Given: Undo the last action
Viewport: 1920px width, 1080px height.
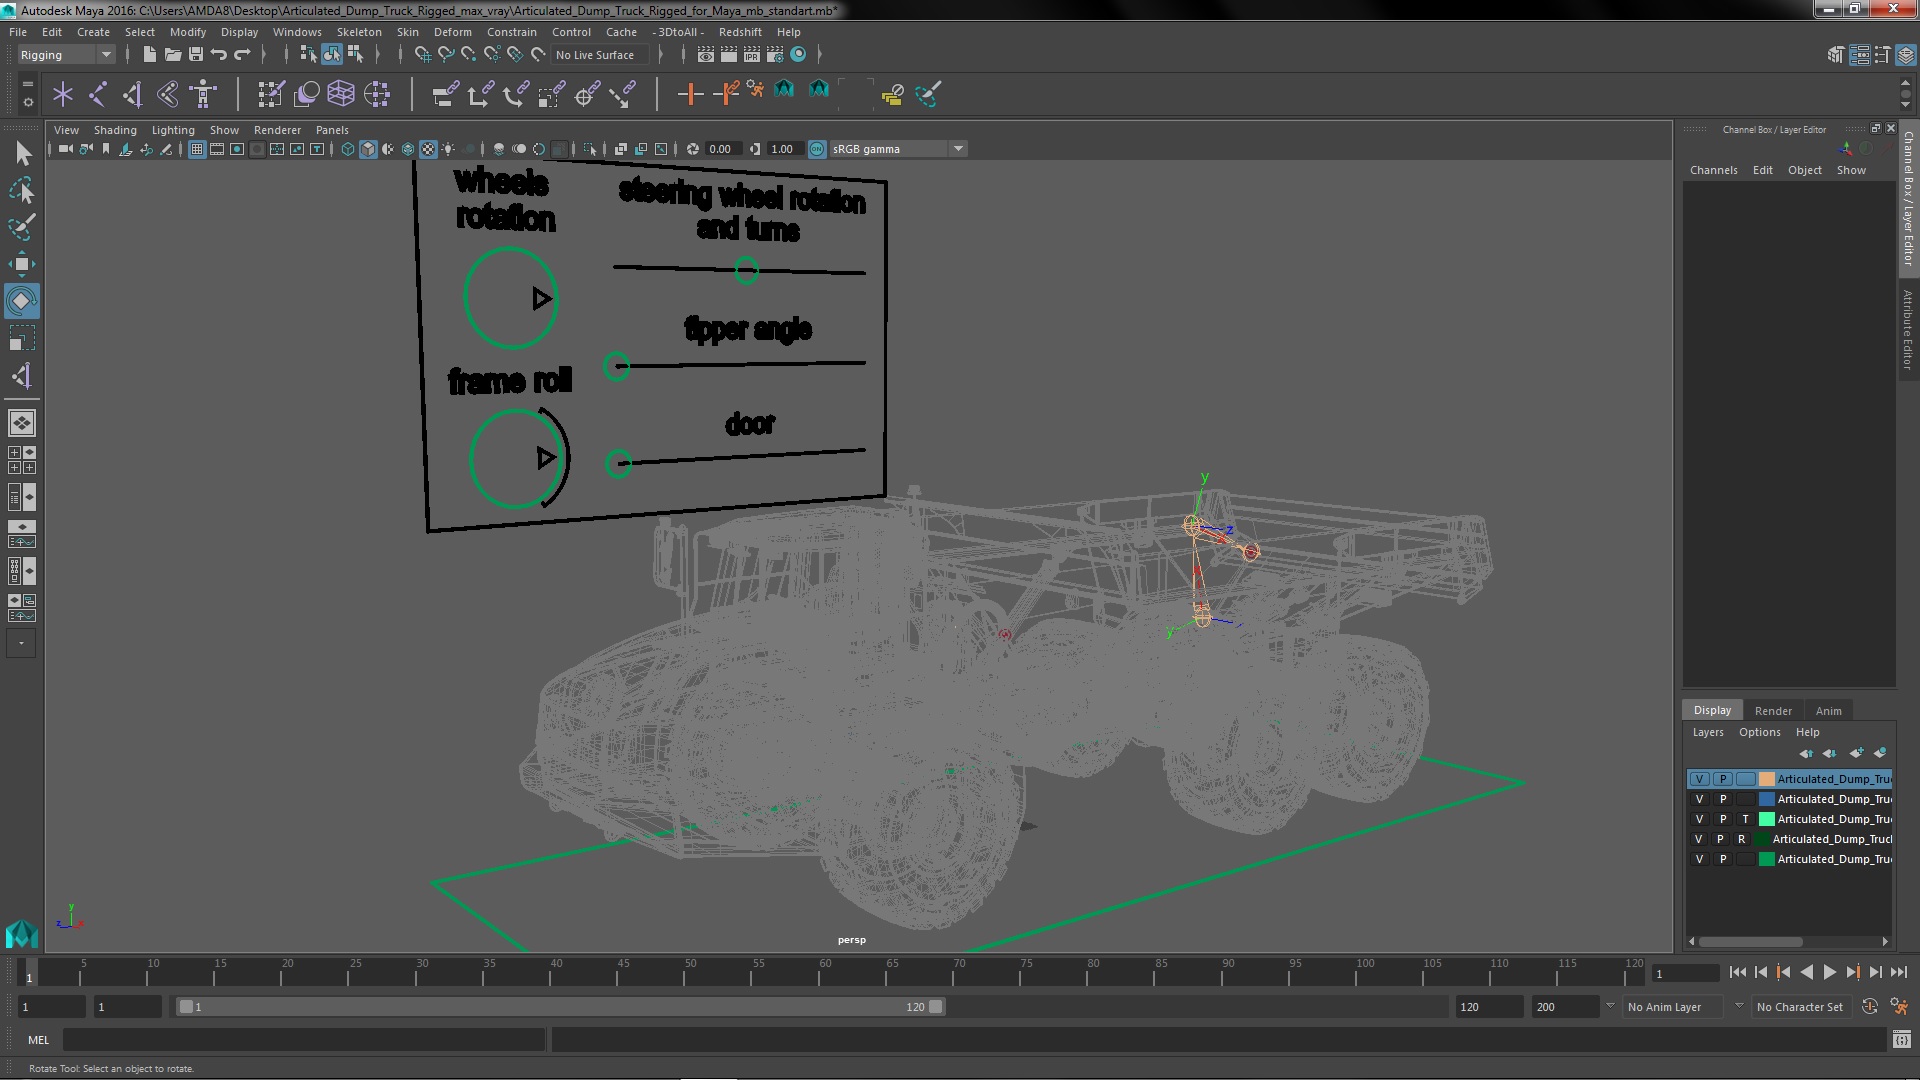Looking at the screenshot, I should [x=219, y=54].
